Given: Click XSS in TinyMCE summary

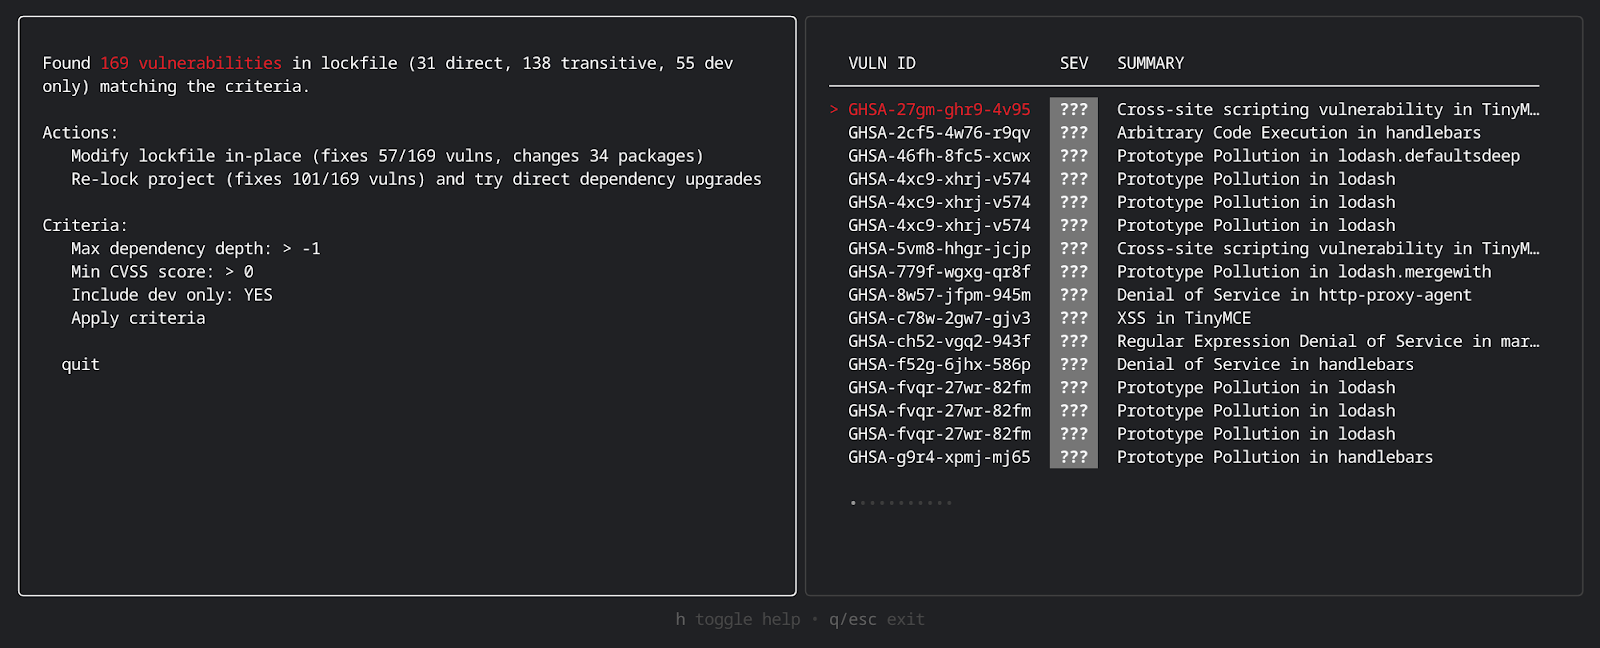Looking at the screenshot, I should [1184, 318].
